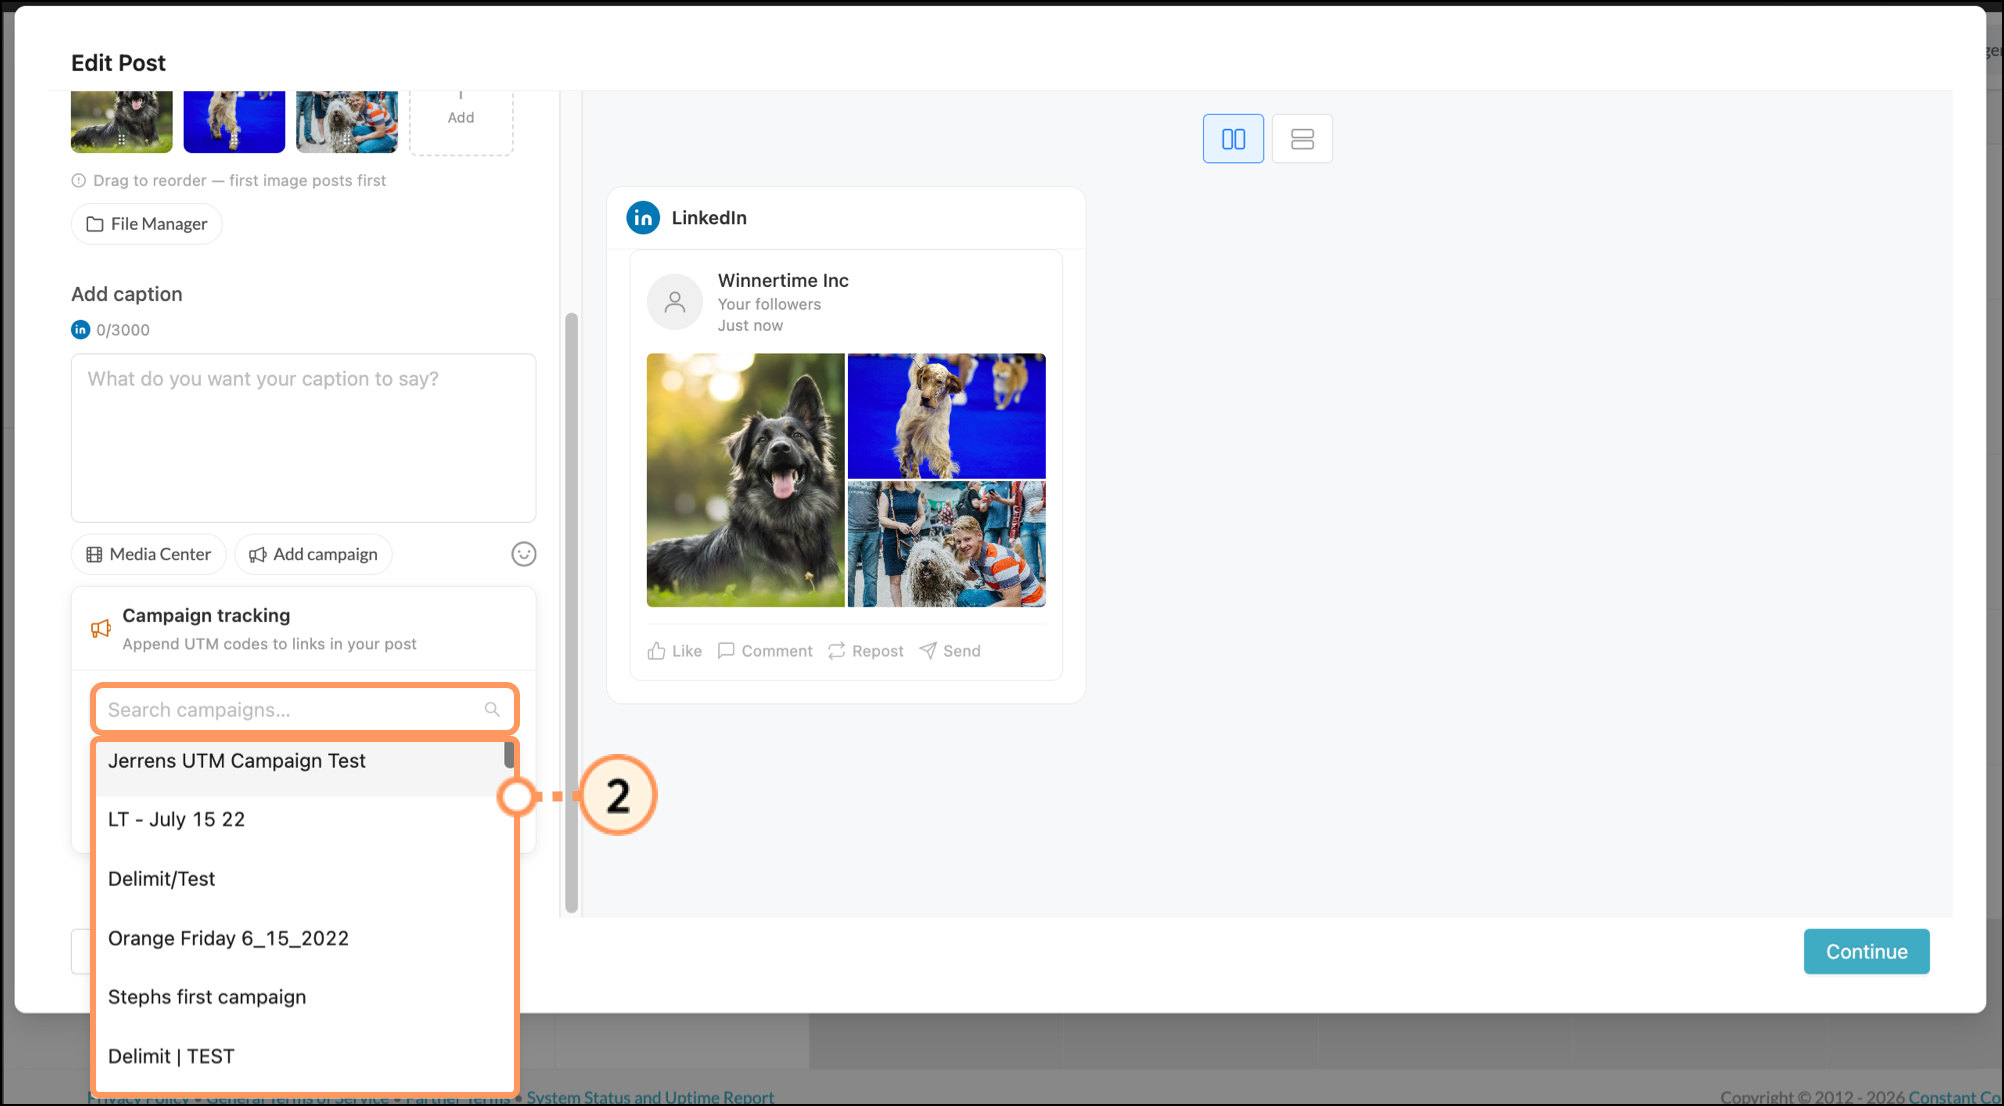Click the LinkedIn logo in preview header
This screenshot has width=2004, height=1106.
643,218
